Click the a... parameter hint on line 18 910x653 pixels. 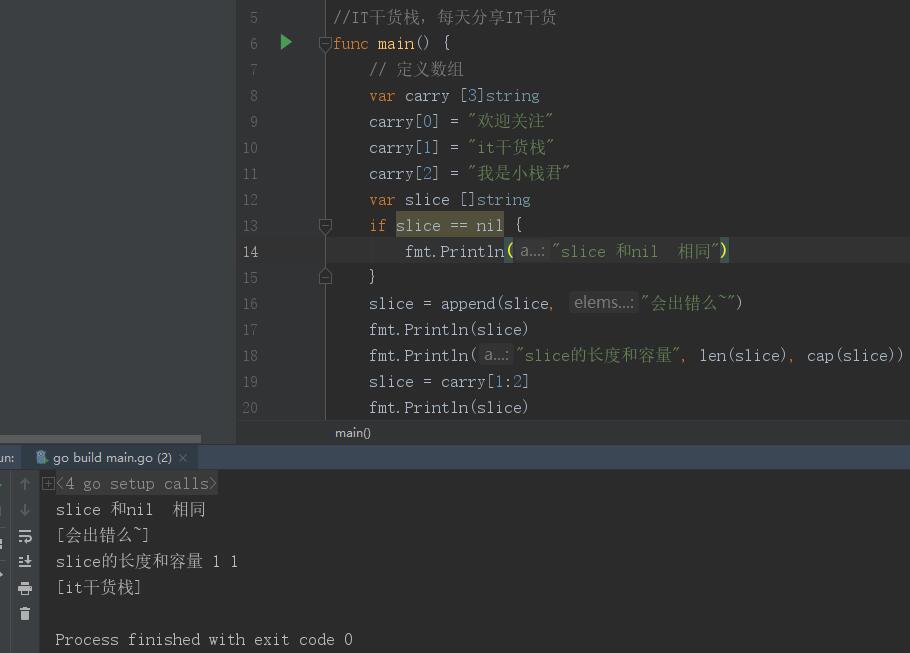tap(495, 354)
